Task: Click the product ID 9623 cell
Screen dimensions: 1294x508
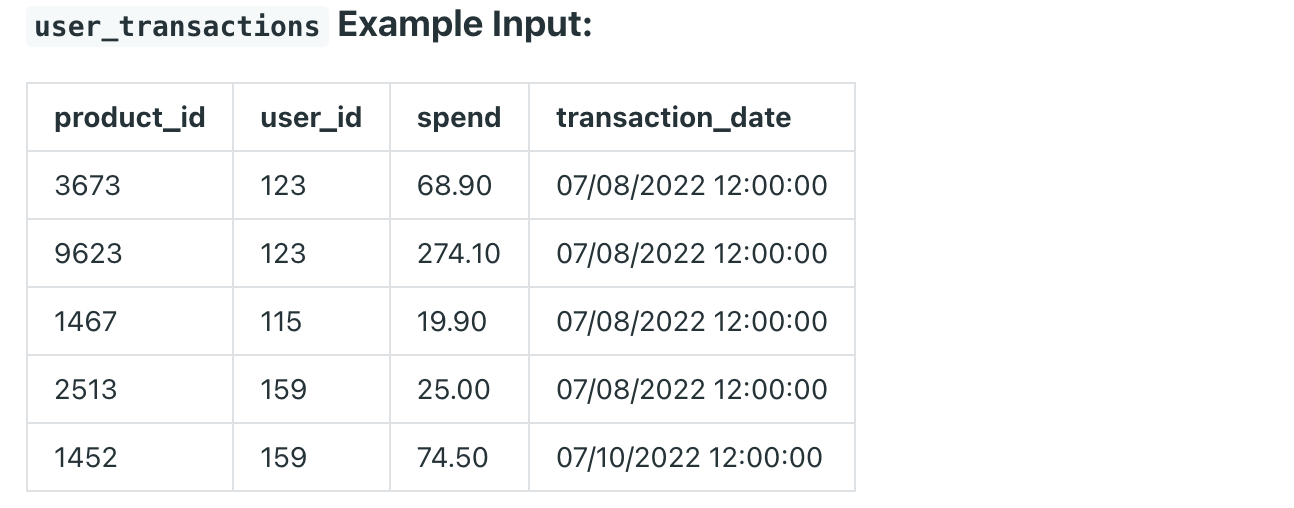Action: point(88,254)
